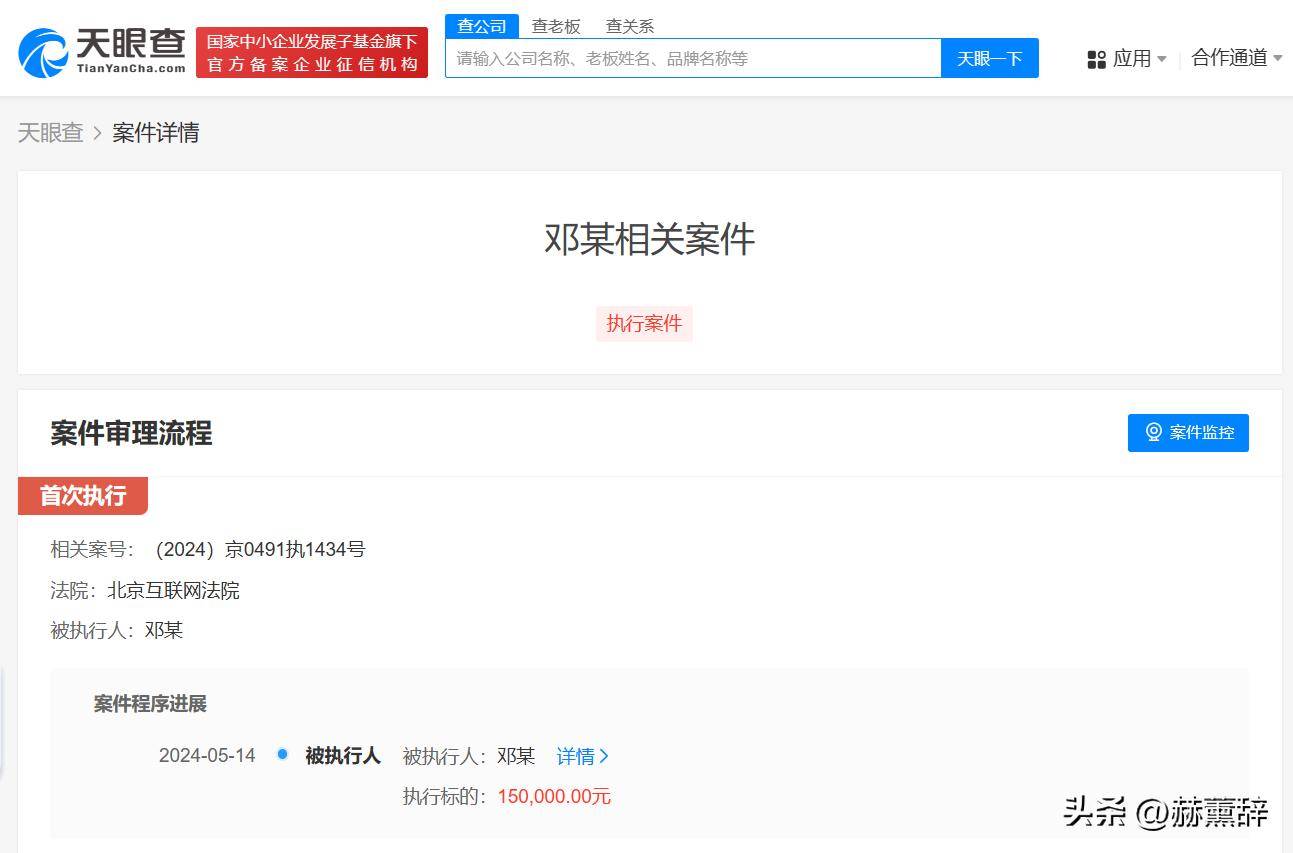Viewport: 1293px width, 853px height.
Task: Click the 案件详情 breadcrumb
Action: click(156, 132)
